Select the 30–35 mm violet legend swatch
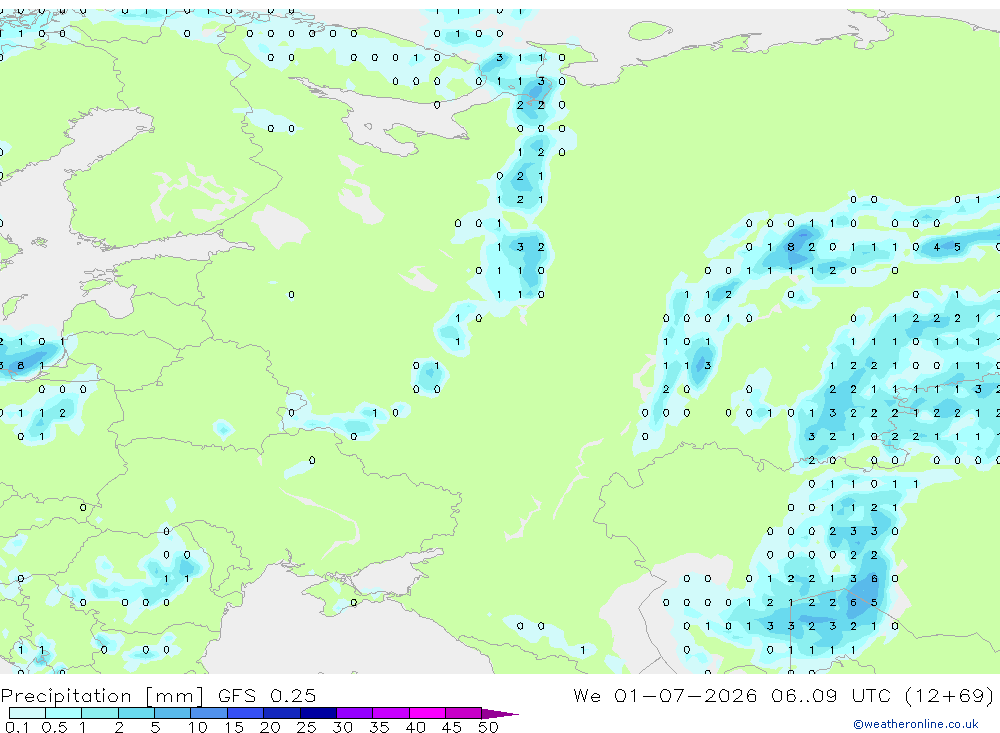The image size is (1000, 733). [355, 713]
